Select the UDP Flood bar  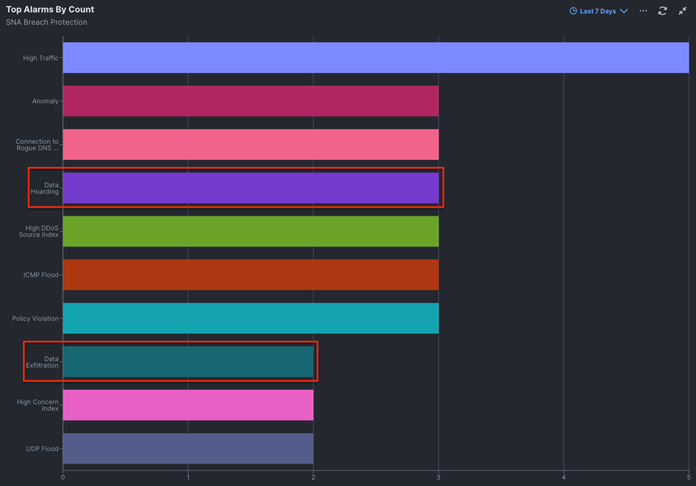tap(188, 449)
